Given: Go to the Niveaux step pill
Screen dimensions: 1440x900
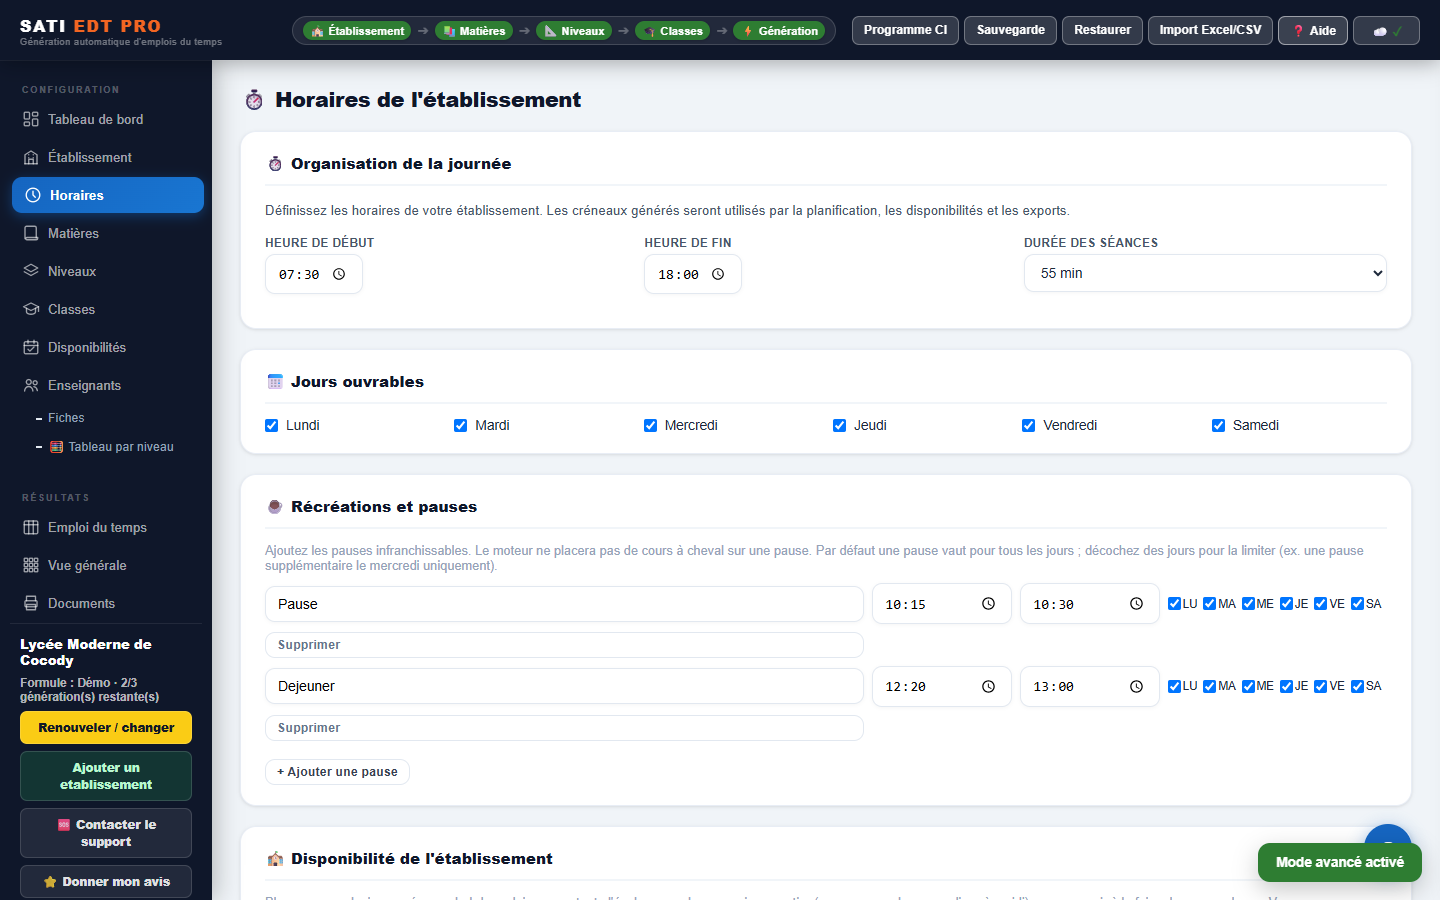Looking at the screenshot, I should pos(574,31).
